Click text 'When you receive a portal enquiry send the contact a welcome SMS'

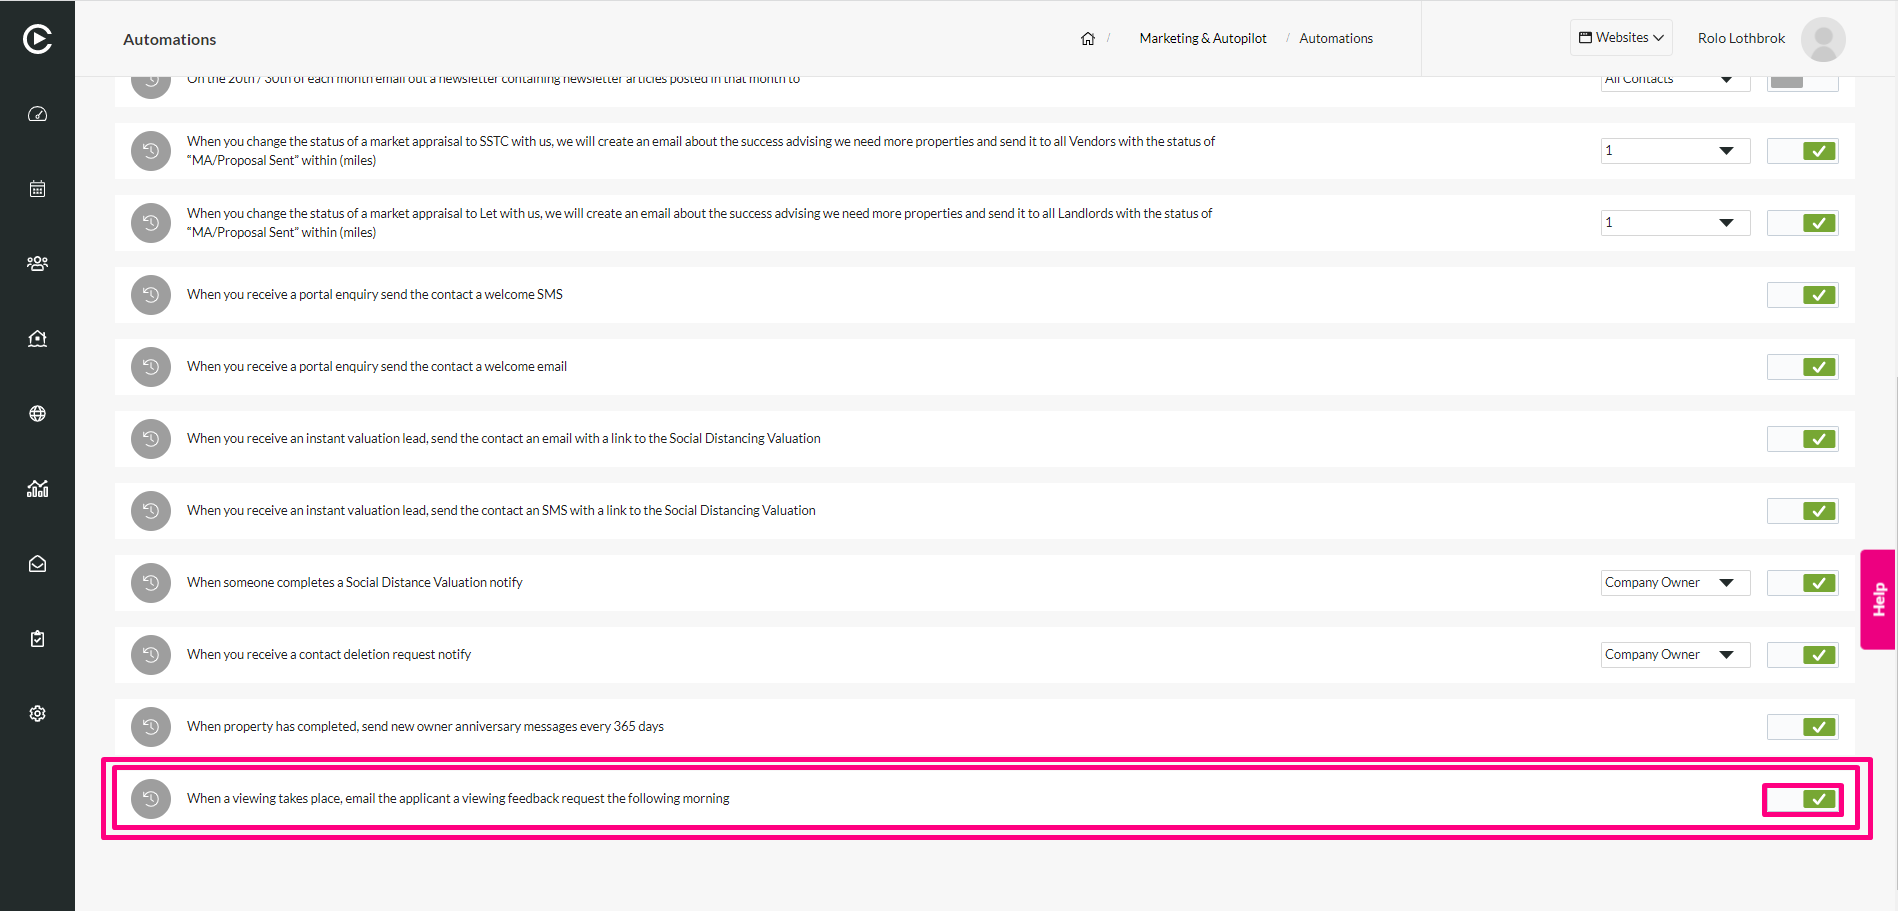[375, 295]
